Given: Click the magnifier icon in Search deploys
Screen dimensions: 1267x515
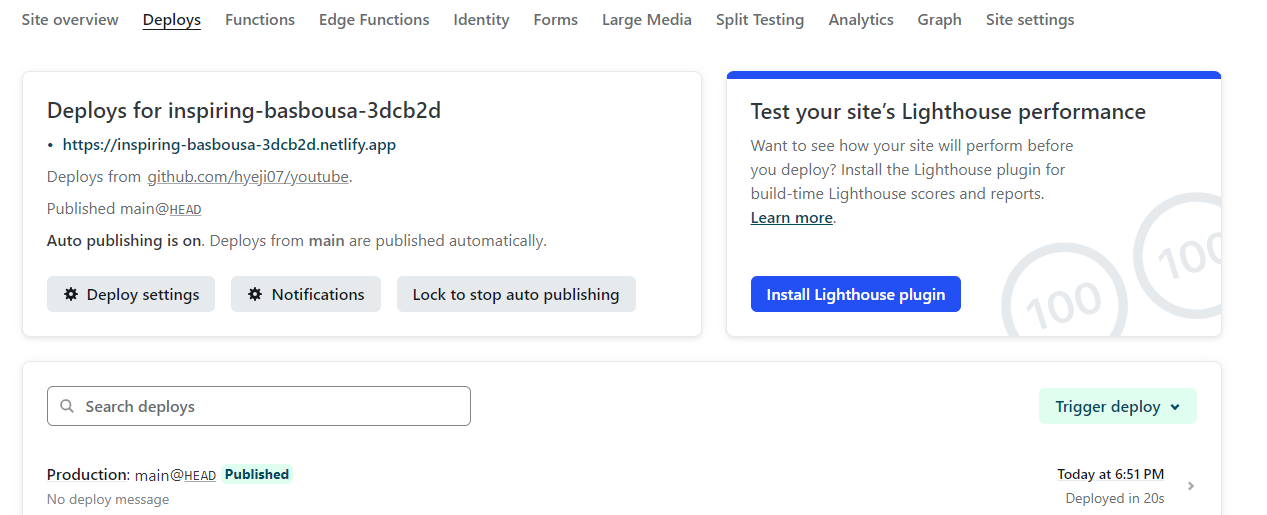Looking at the screenshot, I should tap(68, 406).
